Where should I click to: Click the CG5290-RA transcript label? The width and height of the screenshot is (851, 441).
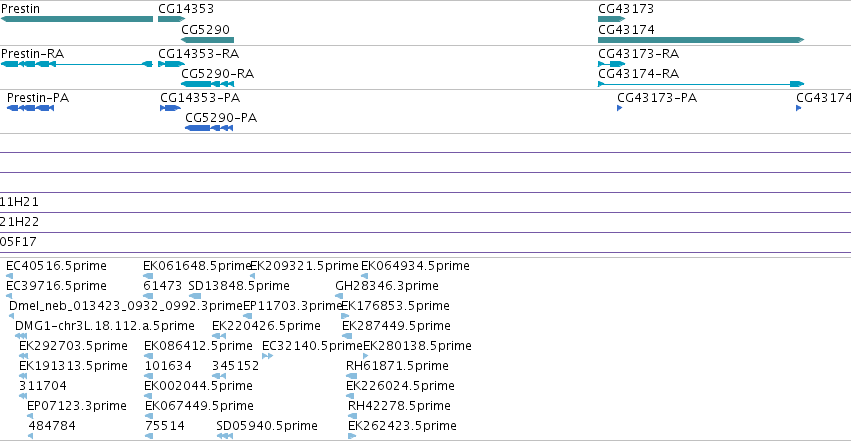pos(218,74)
